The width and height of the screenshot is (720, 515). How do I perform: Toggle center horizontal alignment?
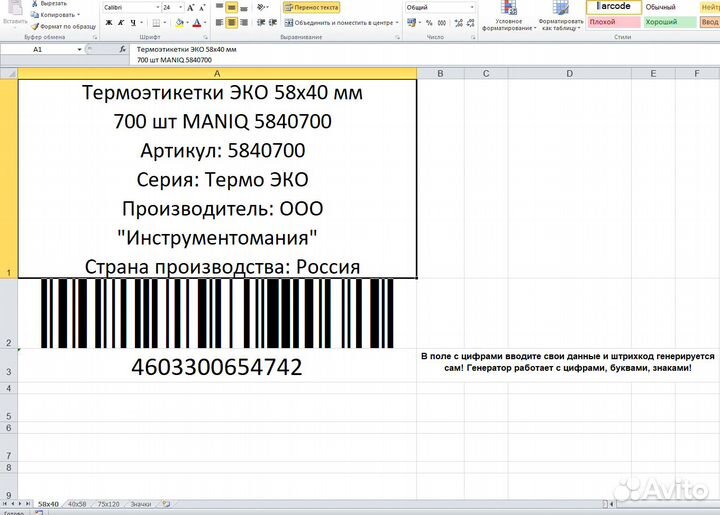click(232, 22)
